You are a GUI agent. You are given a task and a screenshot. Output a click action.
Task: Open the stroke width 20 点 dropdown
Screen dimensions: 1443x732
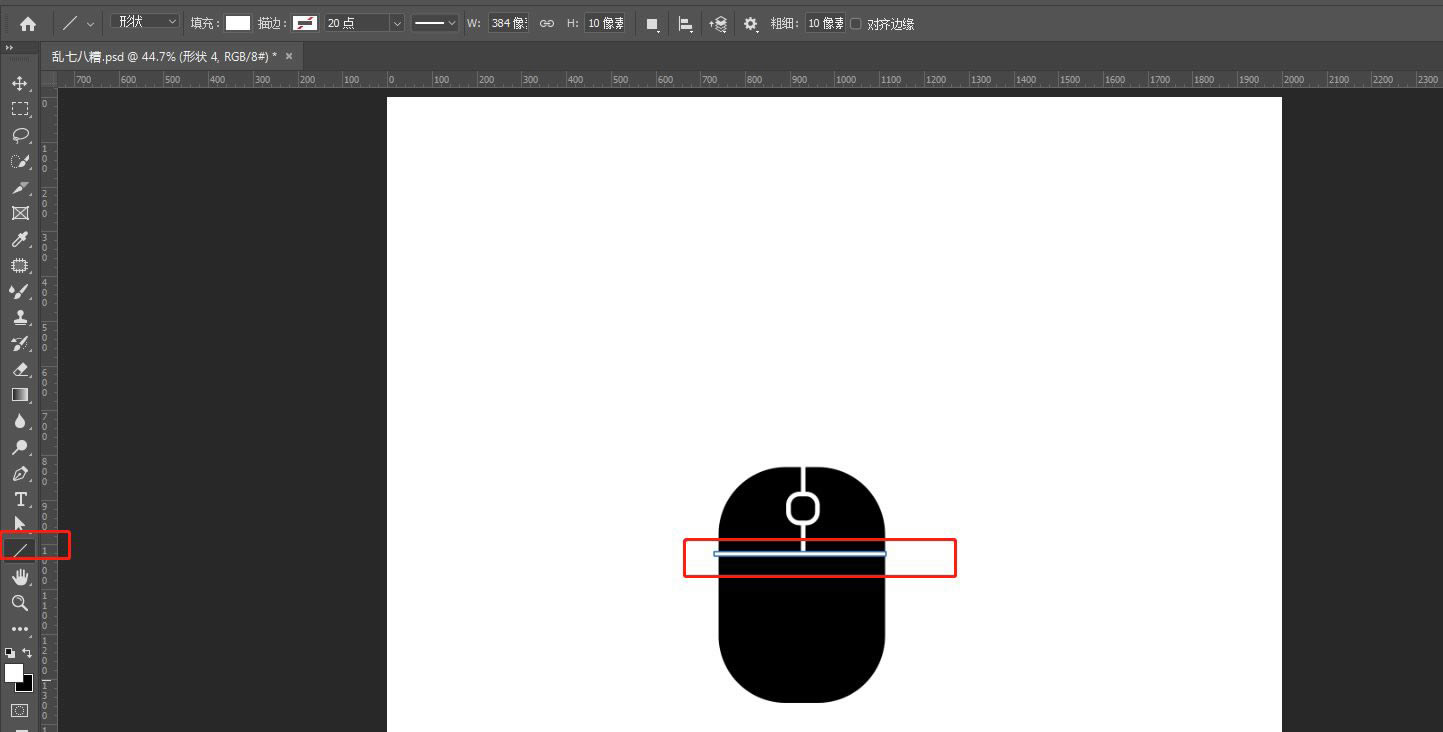(397, 23)
